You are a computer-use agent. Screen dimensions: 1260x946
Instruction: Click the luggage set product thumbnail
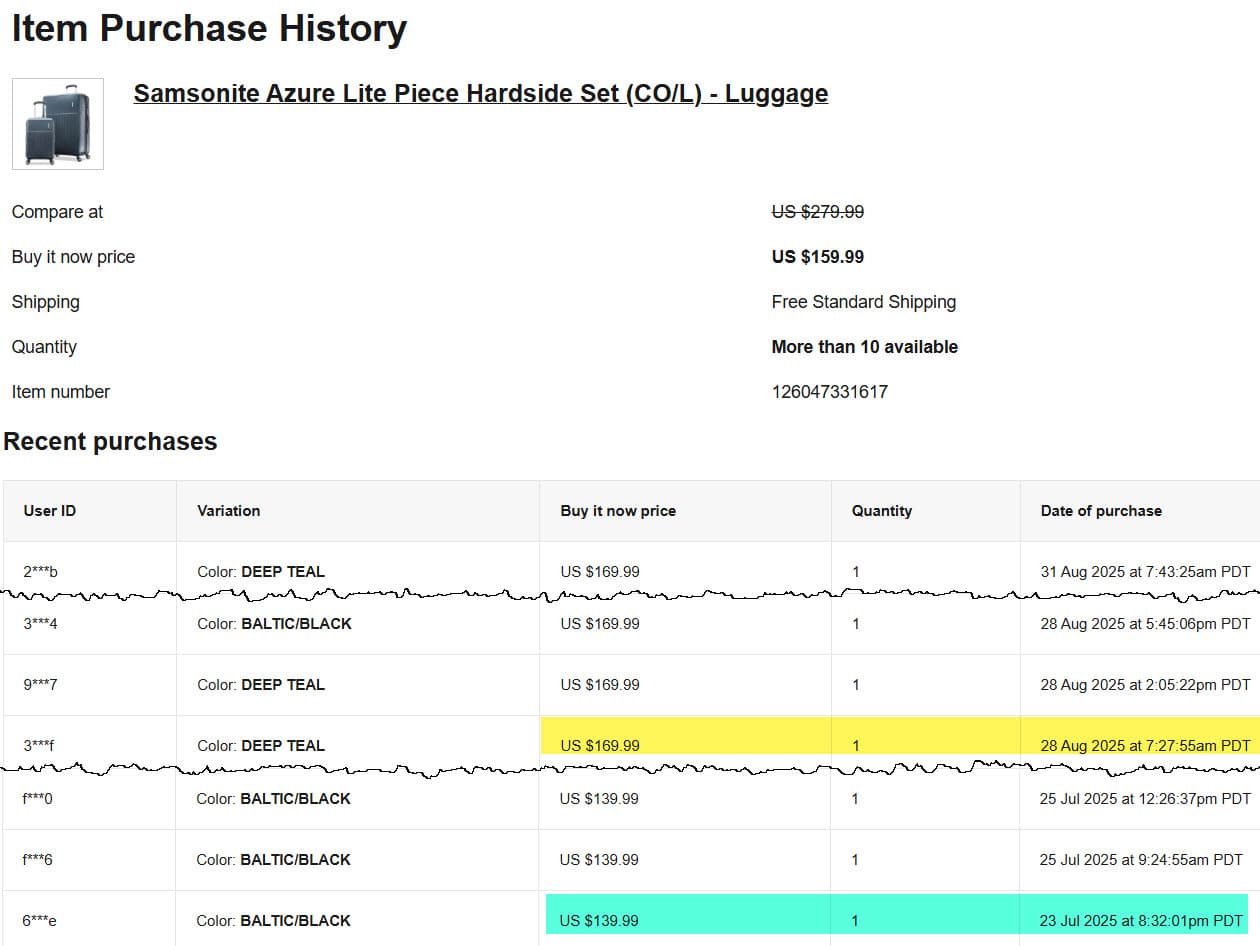(58, 124)
